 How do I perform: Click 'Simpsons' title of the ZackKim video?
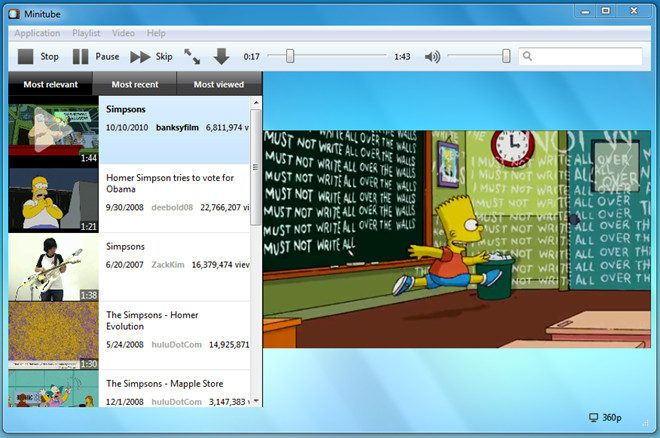point(125,247)
